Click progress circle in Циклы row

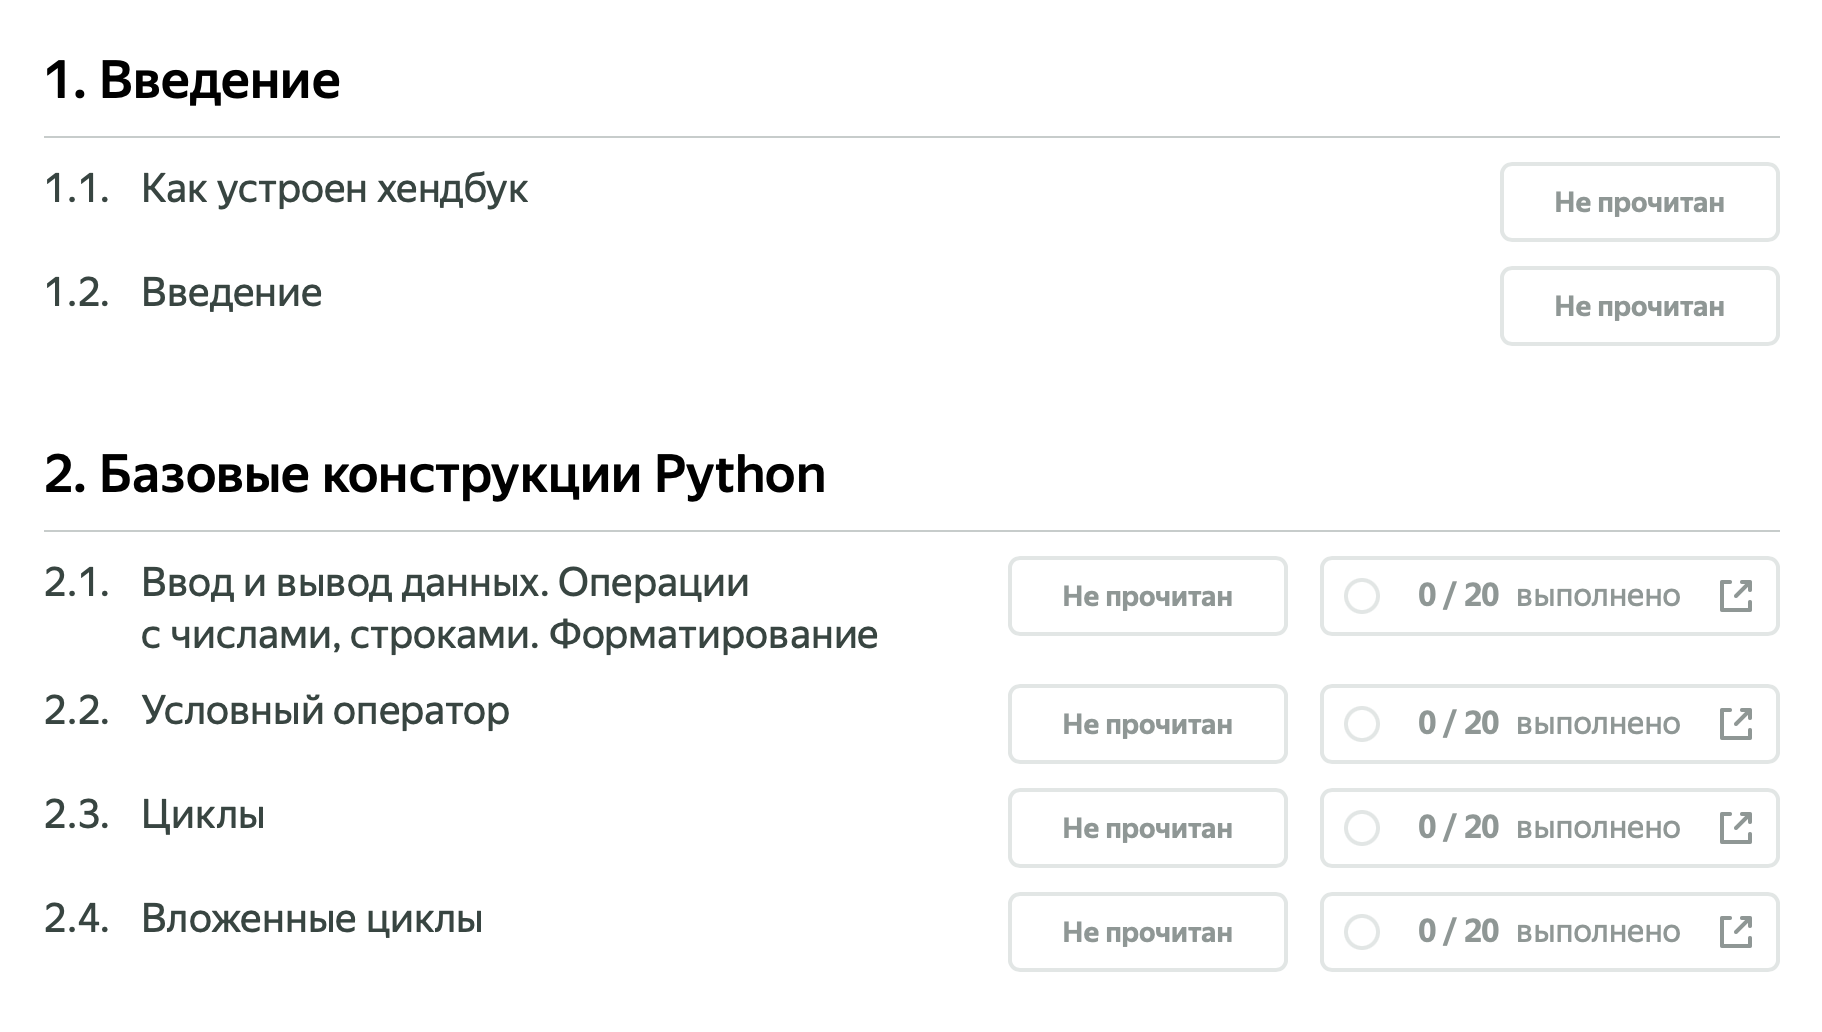pos(1361,828)
